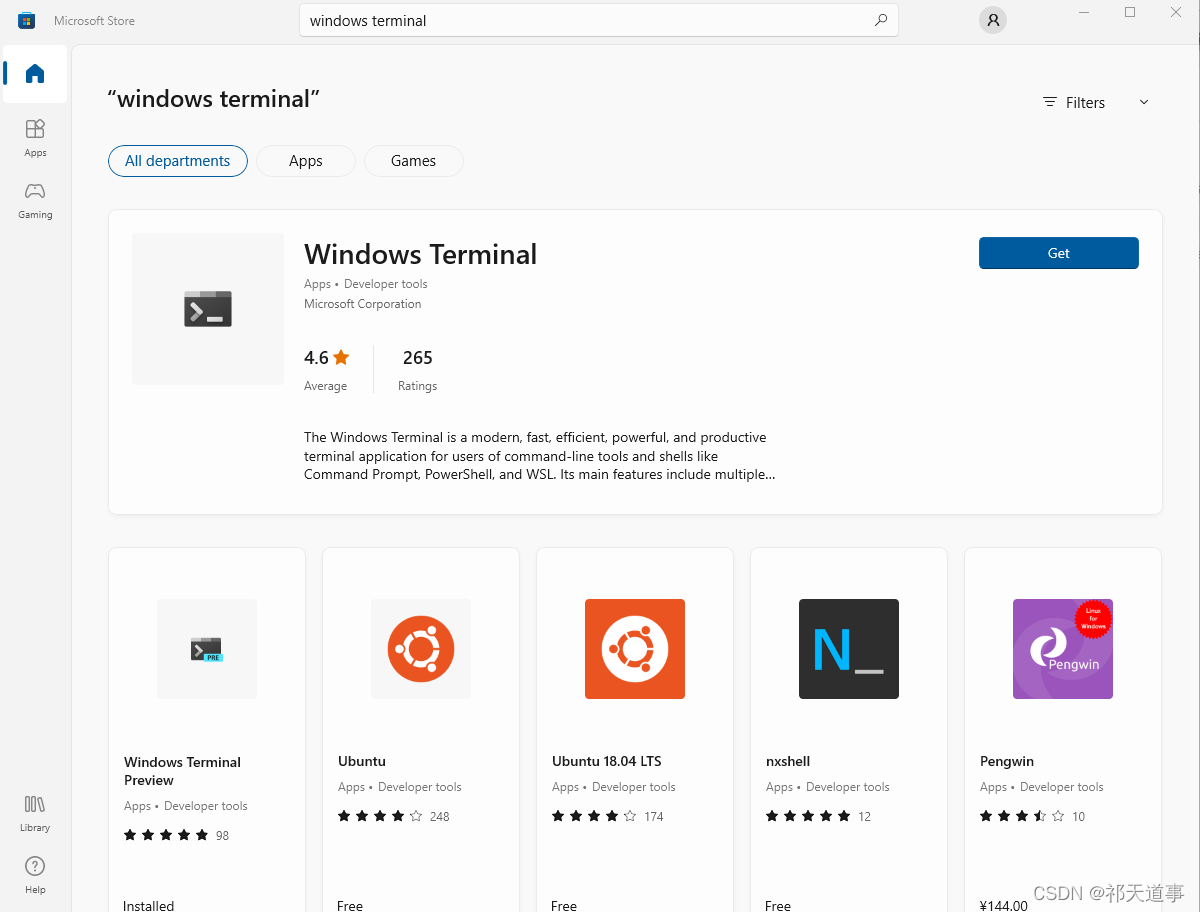
Task: Select the Games filter tab
Action: tap(414, 161)
